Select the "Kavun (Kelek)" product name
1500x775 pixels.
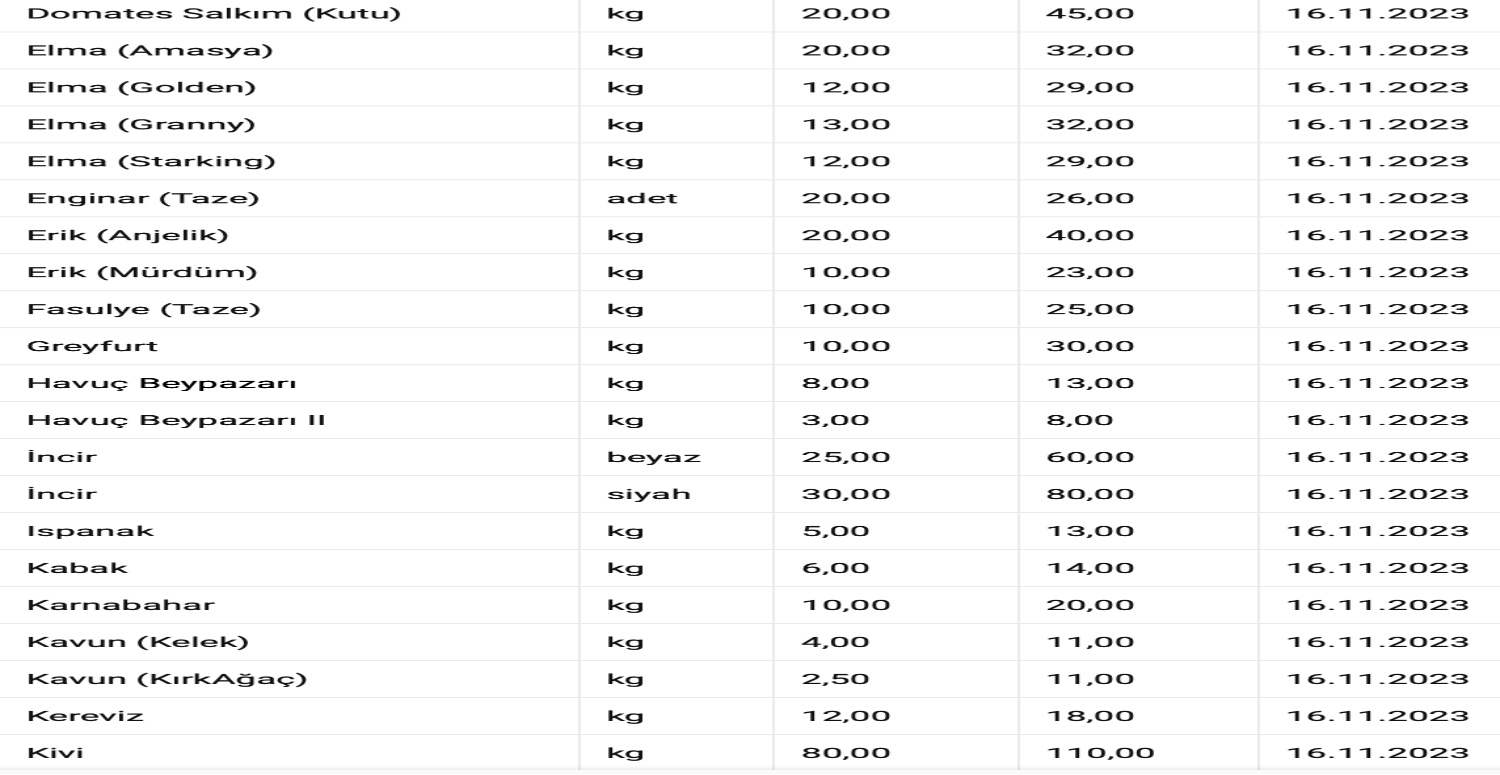(110, 642)
